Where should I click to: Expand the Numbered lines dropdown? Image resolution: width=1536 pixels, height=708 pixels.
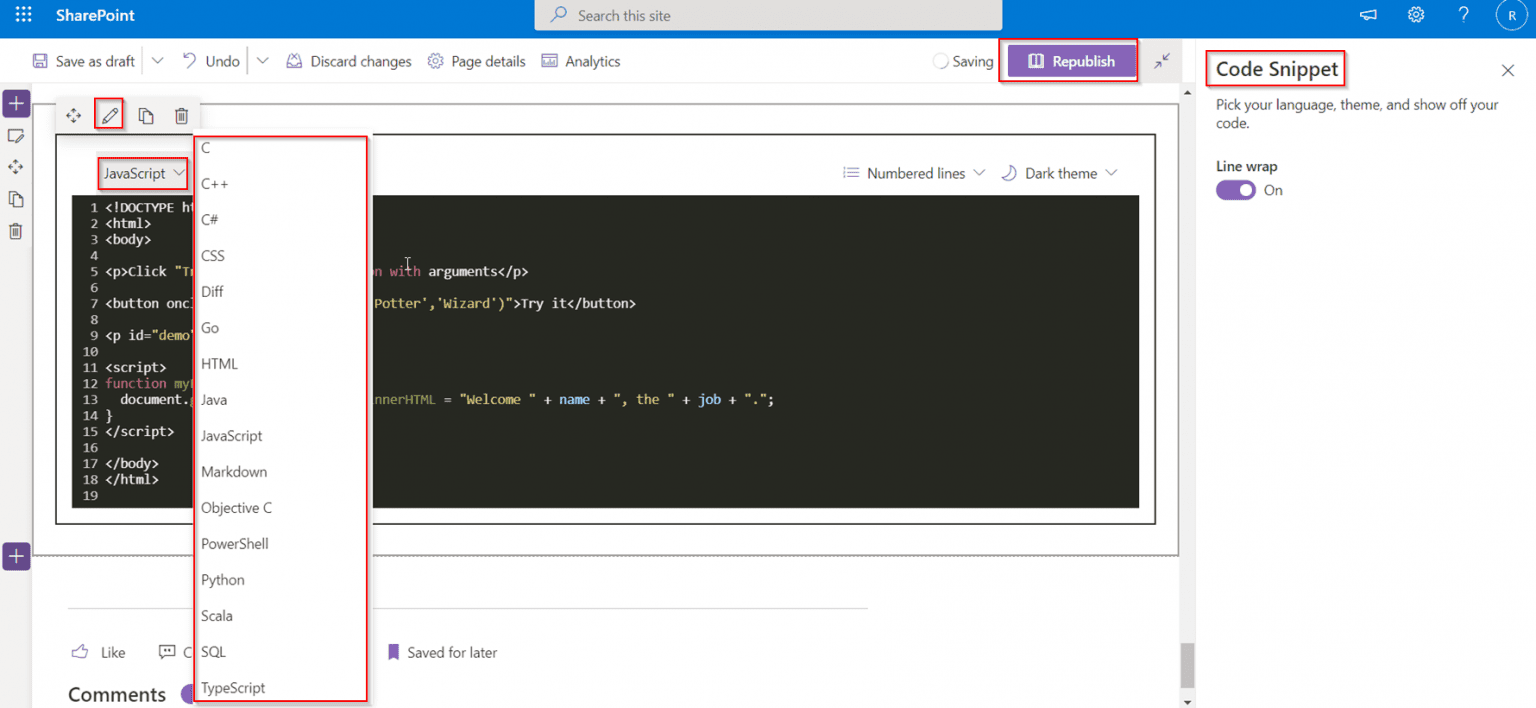[x=913, y=172]
